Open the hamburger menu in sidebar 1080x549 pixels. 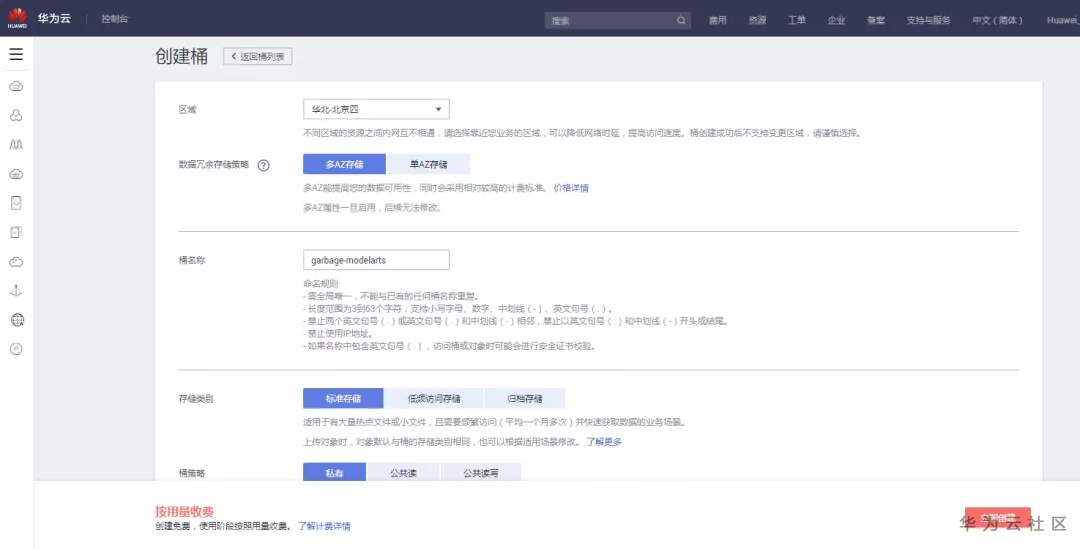click(x=16, y=54)
